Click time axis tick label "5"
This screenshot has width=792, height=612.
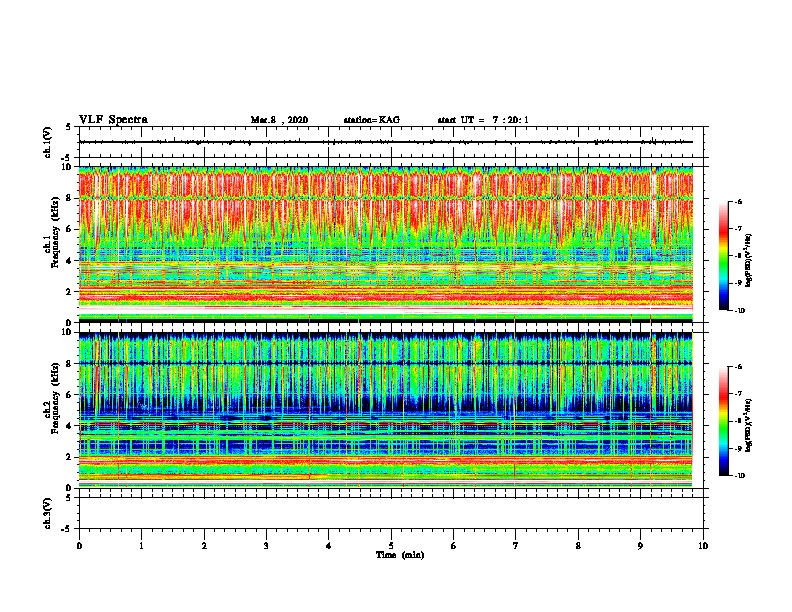point(391,546)
